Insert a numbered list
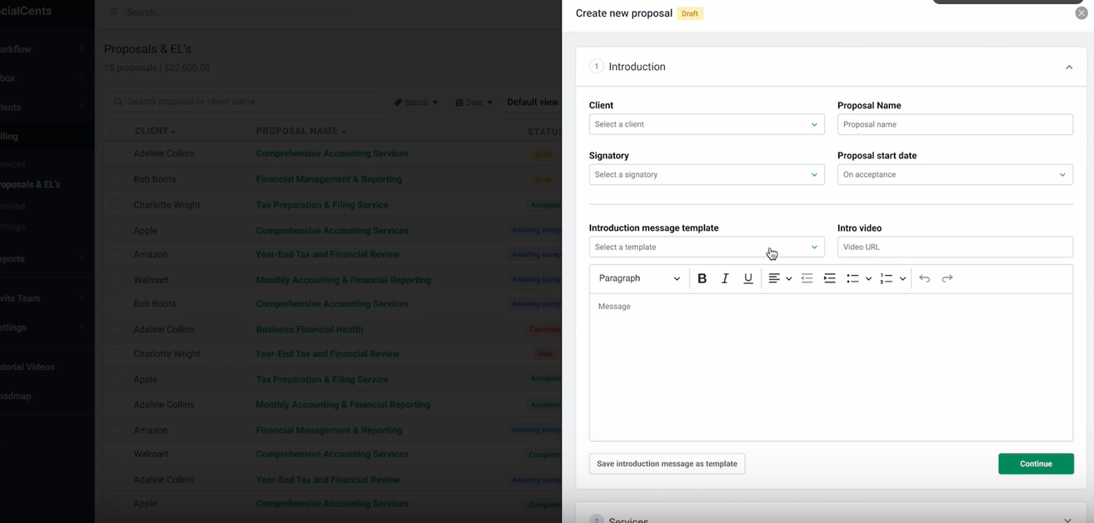The width and height of the screenshot is (1094, 523). (x=887, y=278)
